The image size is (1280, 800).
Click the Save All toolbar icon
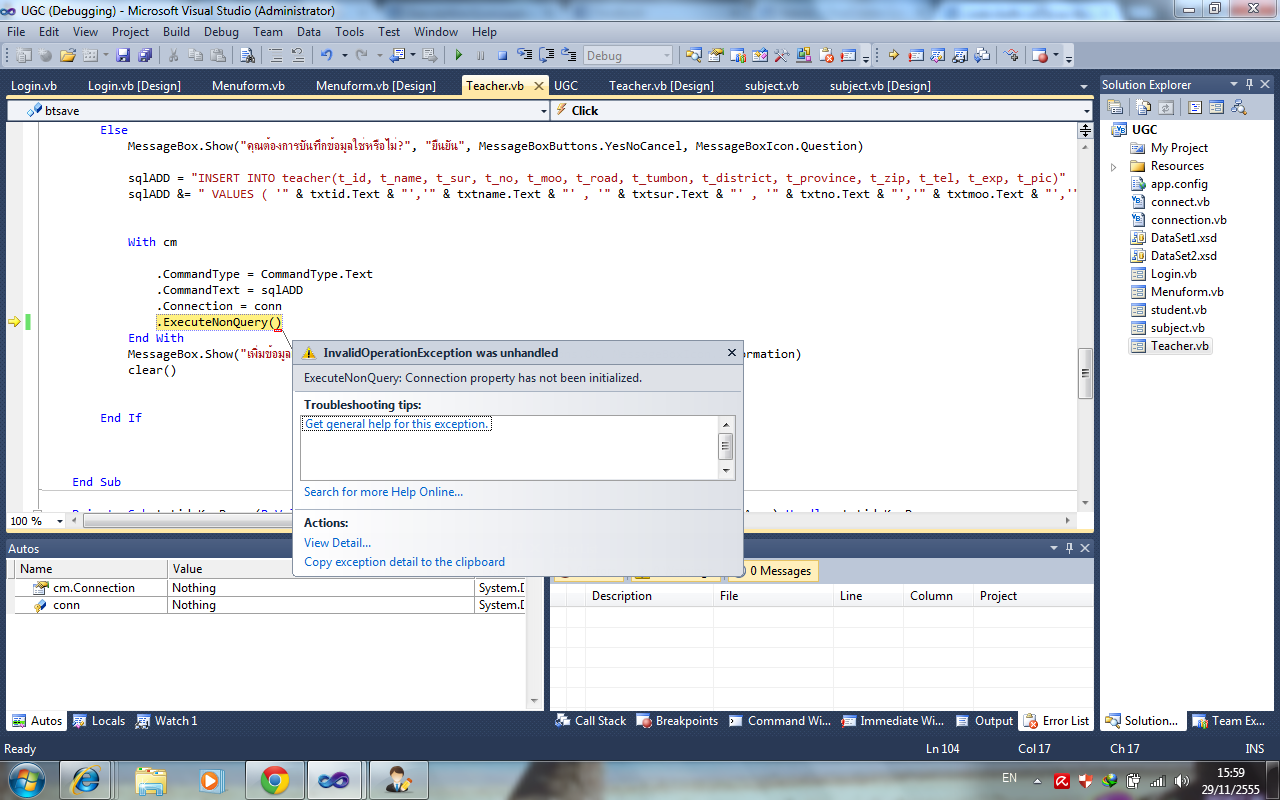coord(145,56)
